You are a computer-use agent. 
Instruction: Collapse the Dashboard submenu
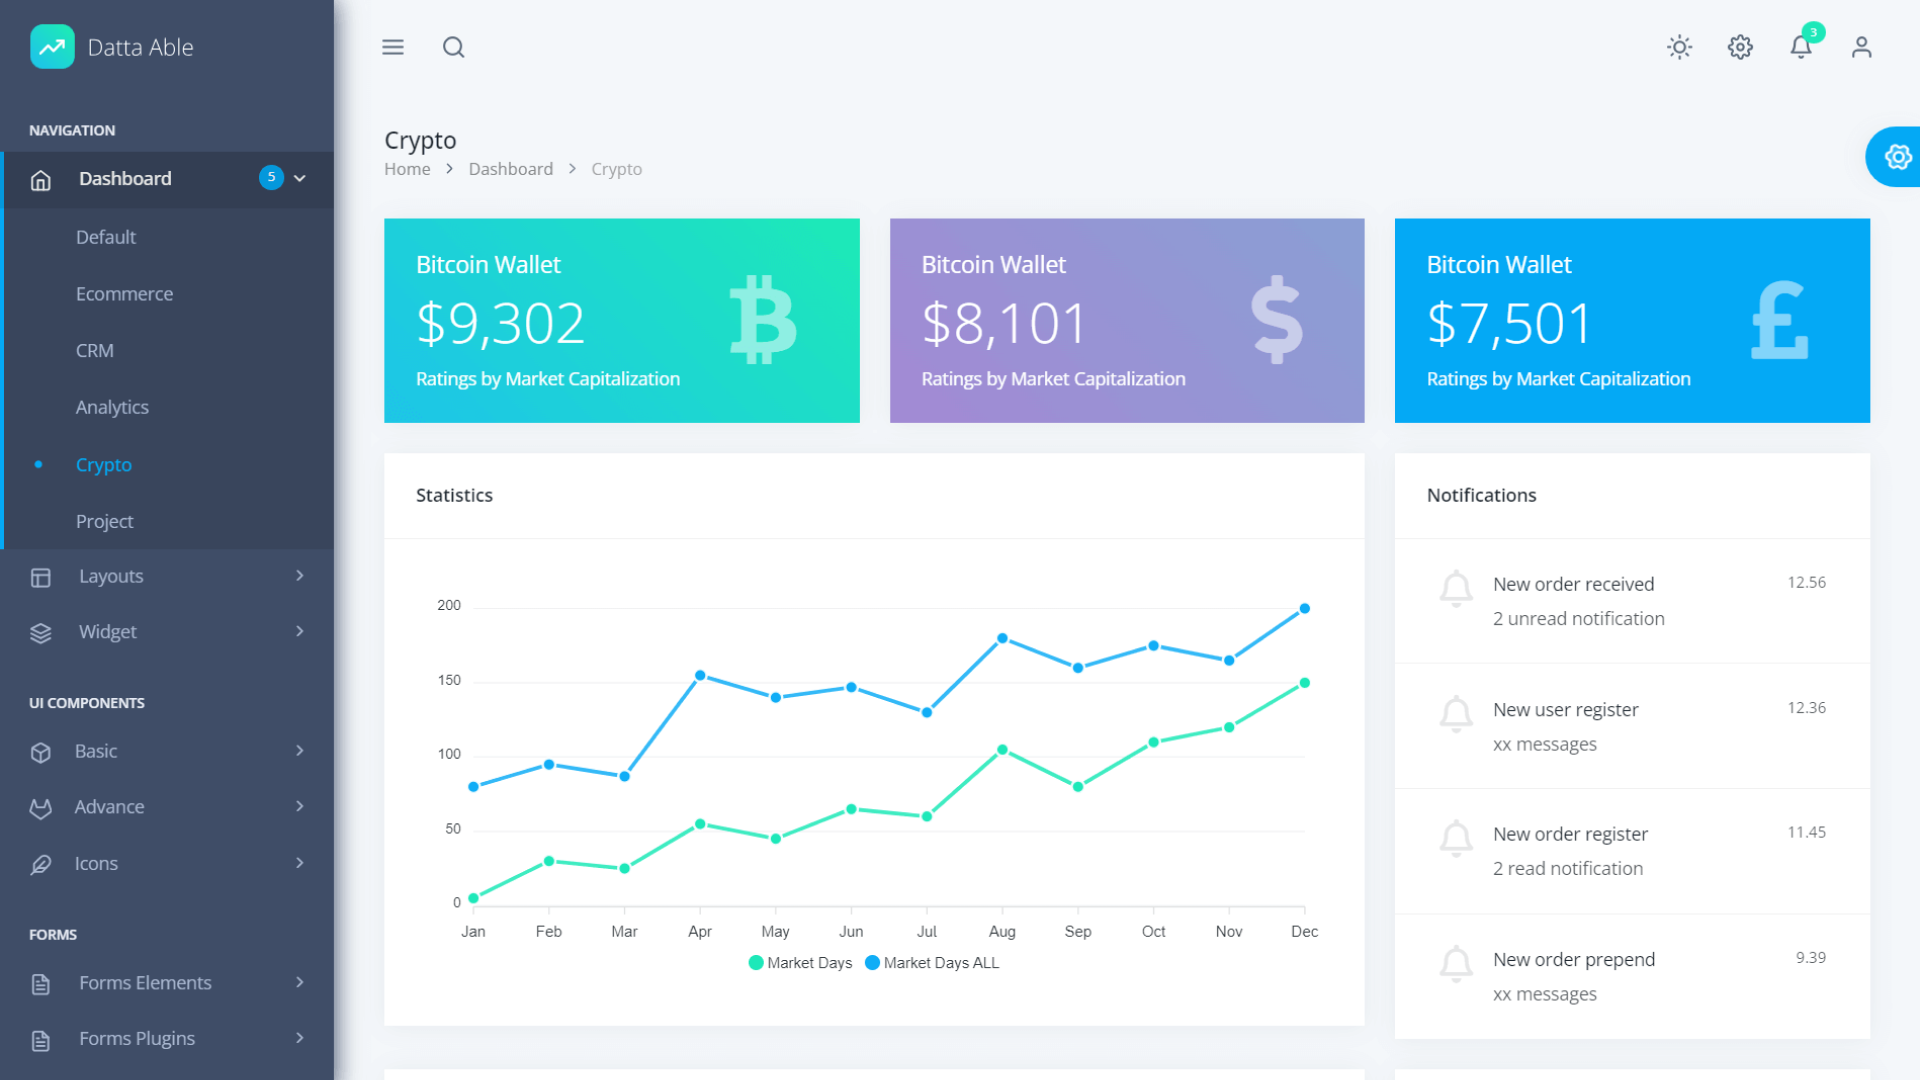click(x=124, y=178)
